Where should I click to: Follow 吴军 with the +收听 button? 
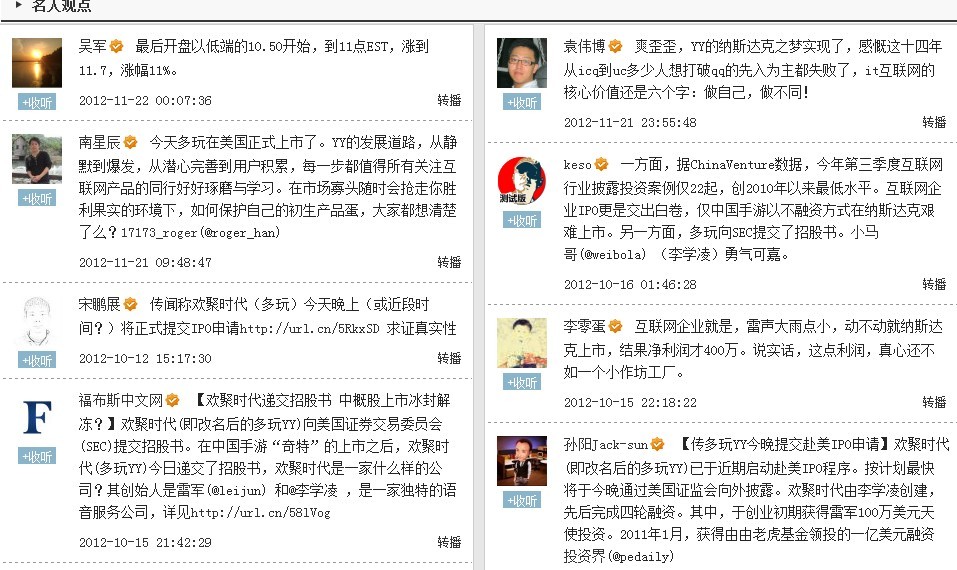point(37,103)
